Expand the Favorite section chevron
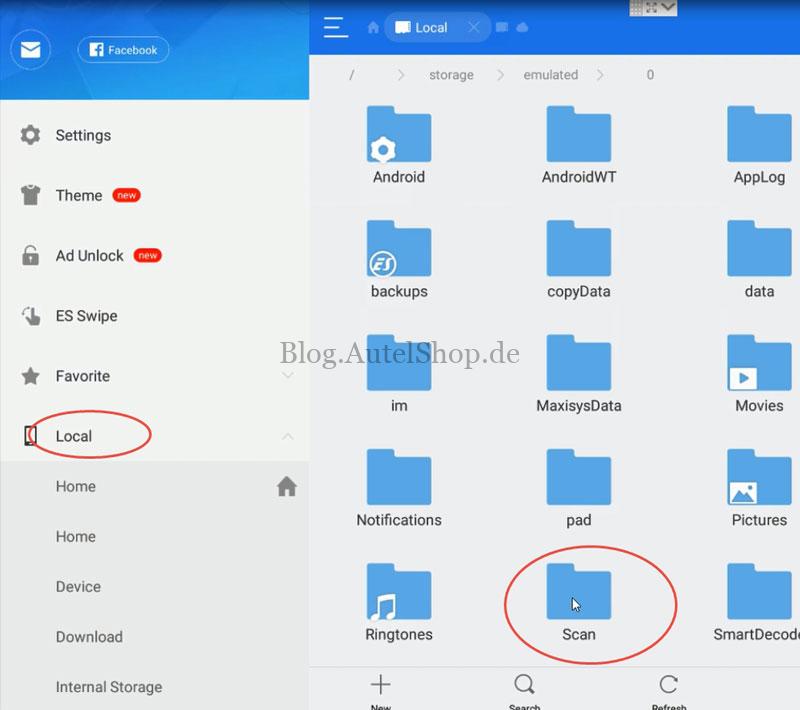Screen dimensions: 800x710 287,376
